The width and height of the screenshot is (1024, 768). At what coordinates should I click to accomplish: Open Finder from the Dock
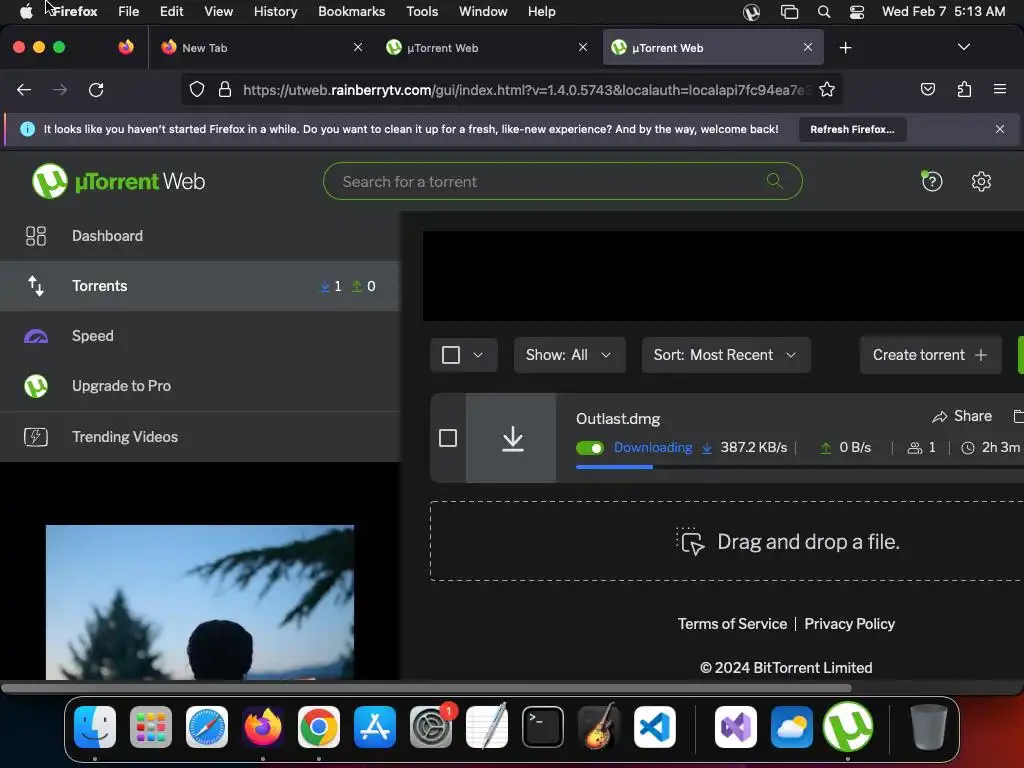(95, 727)
